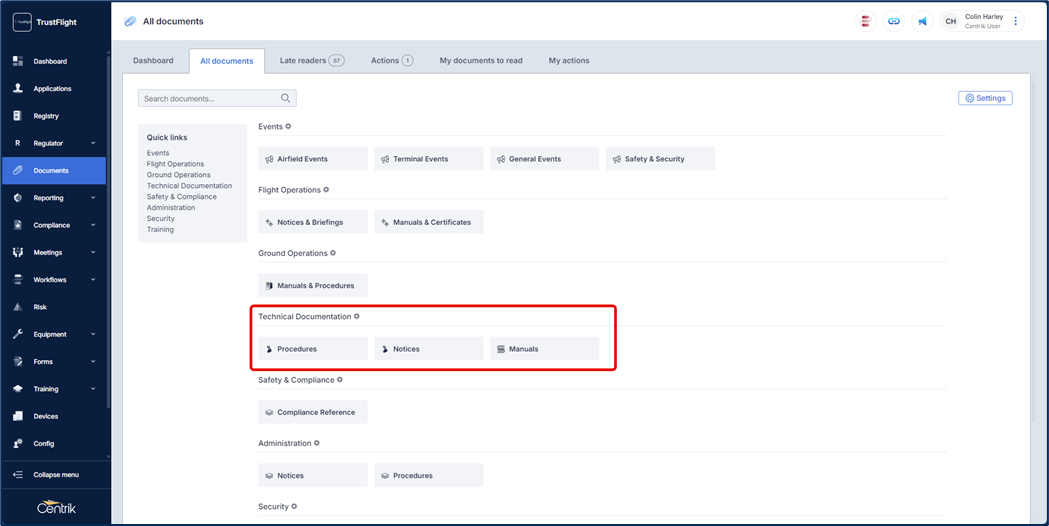The image size is (1049, 526).
Task: Open the Airfield Events folder
Action: click(x=313, y=159)
